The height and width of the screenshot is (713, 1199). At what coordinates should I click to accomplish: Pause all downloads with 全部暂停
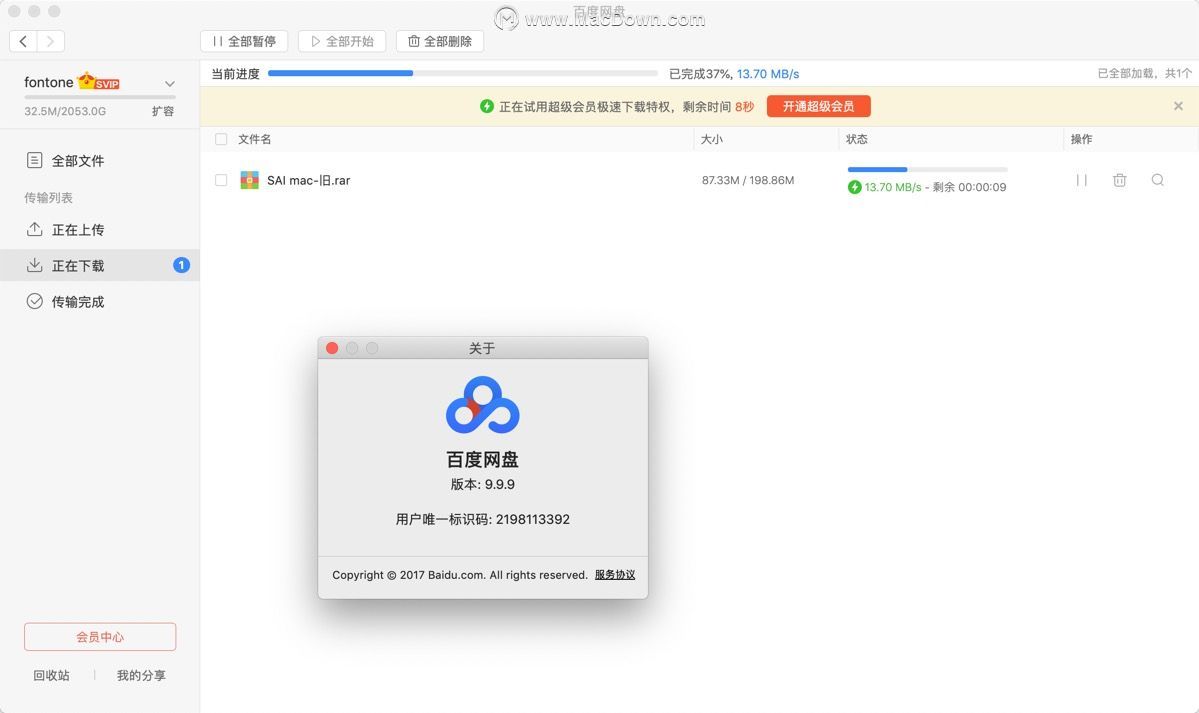[244, 41]
